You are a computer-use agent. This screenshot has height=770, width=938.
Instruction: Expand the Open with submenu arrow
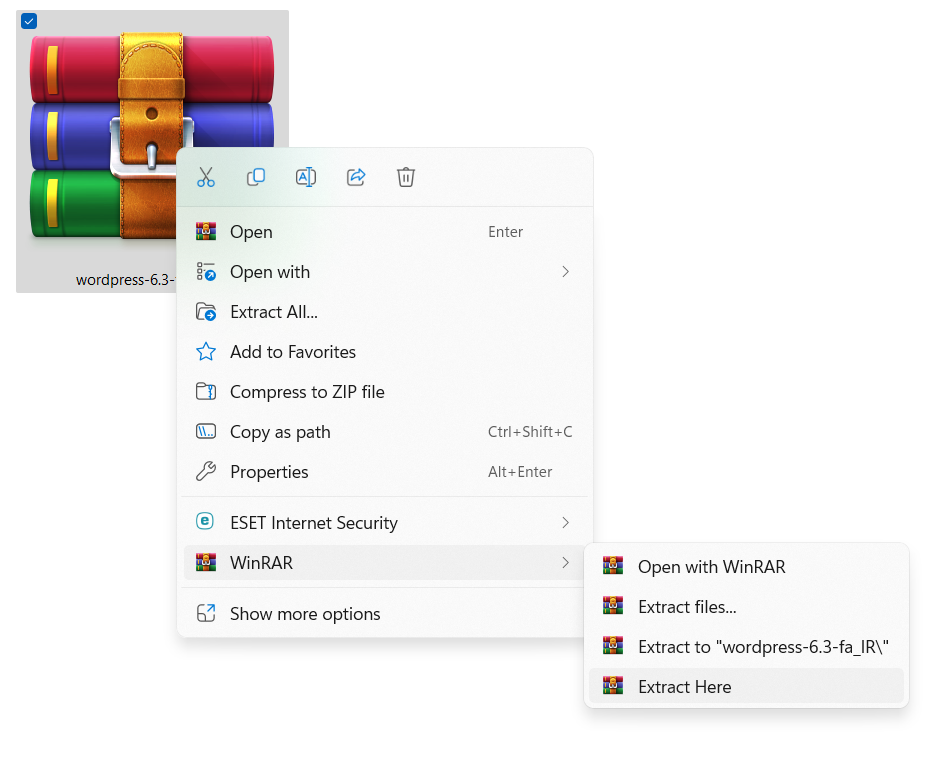565,272
